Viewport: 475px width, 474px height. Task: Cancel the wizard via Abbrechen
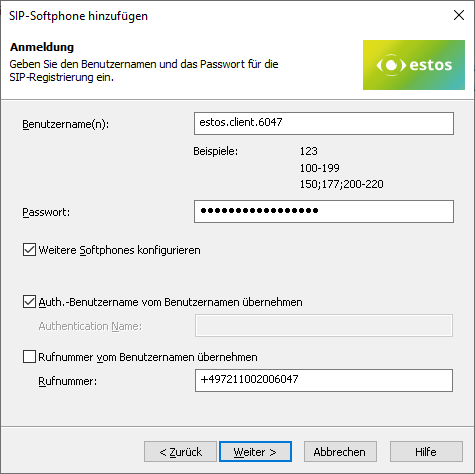340,452
